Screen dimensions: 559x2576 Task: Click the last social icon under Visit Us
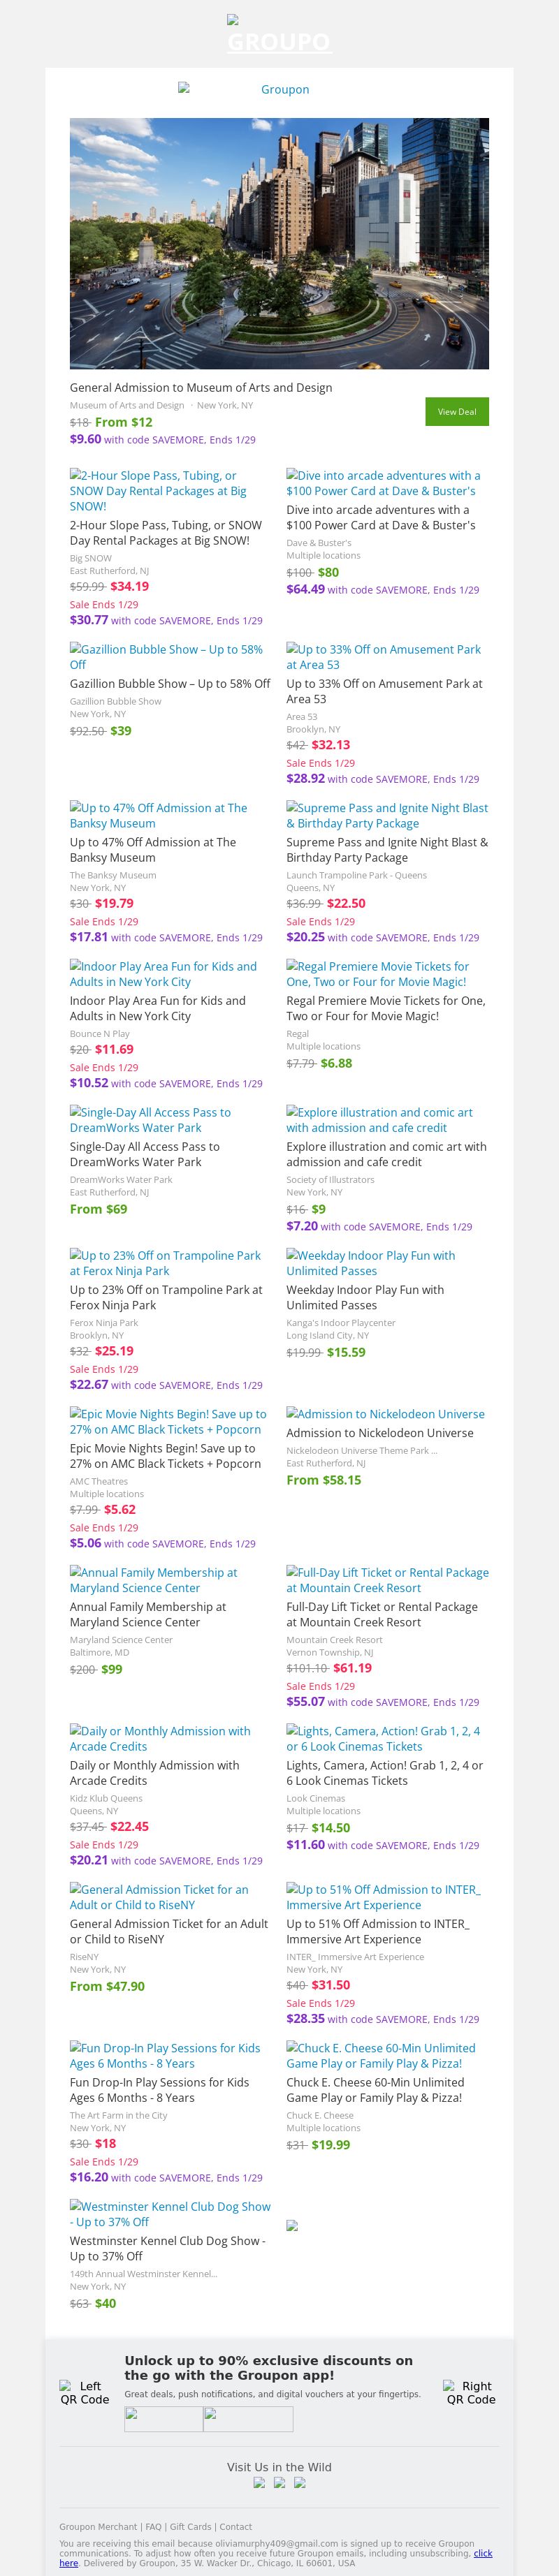click(300, 2483)
